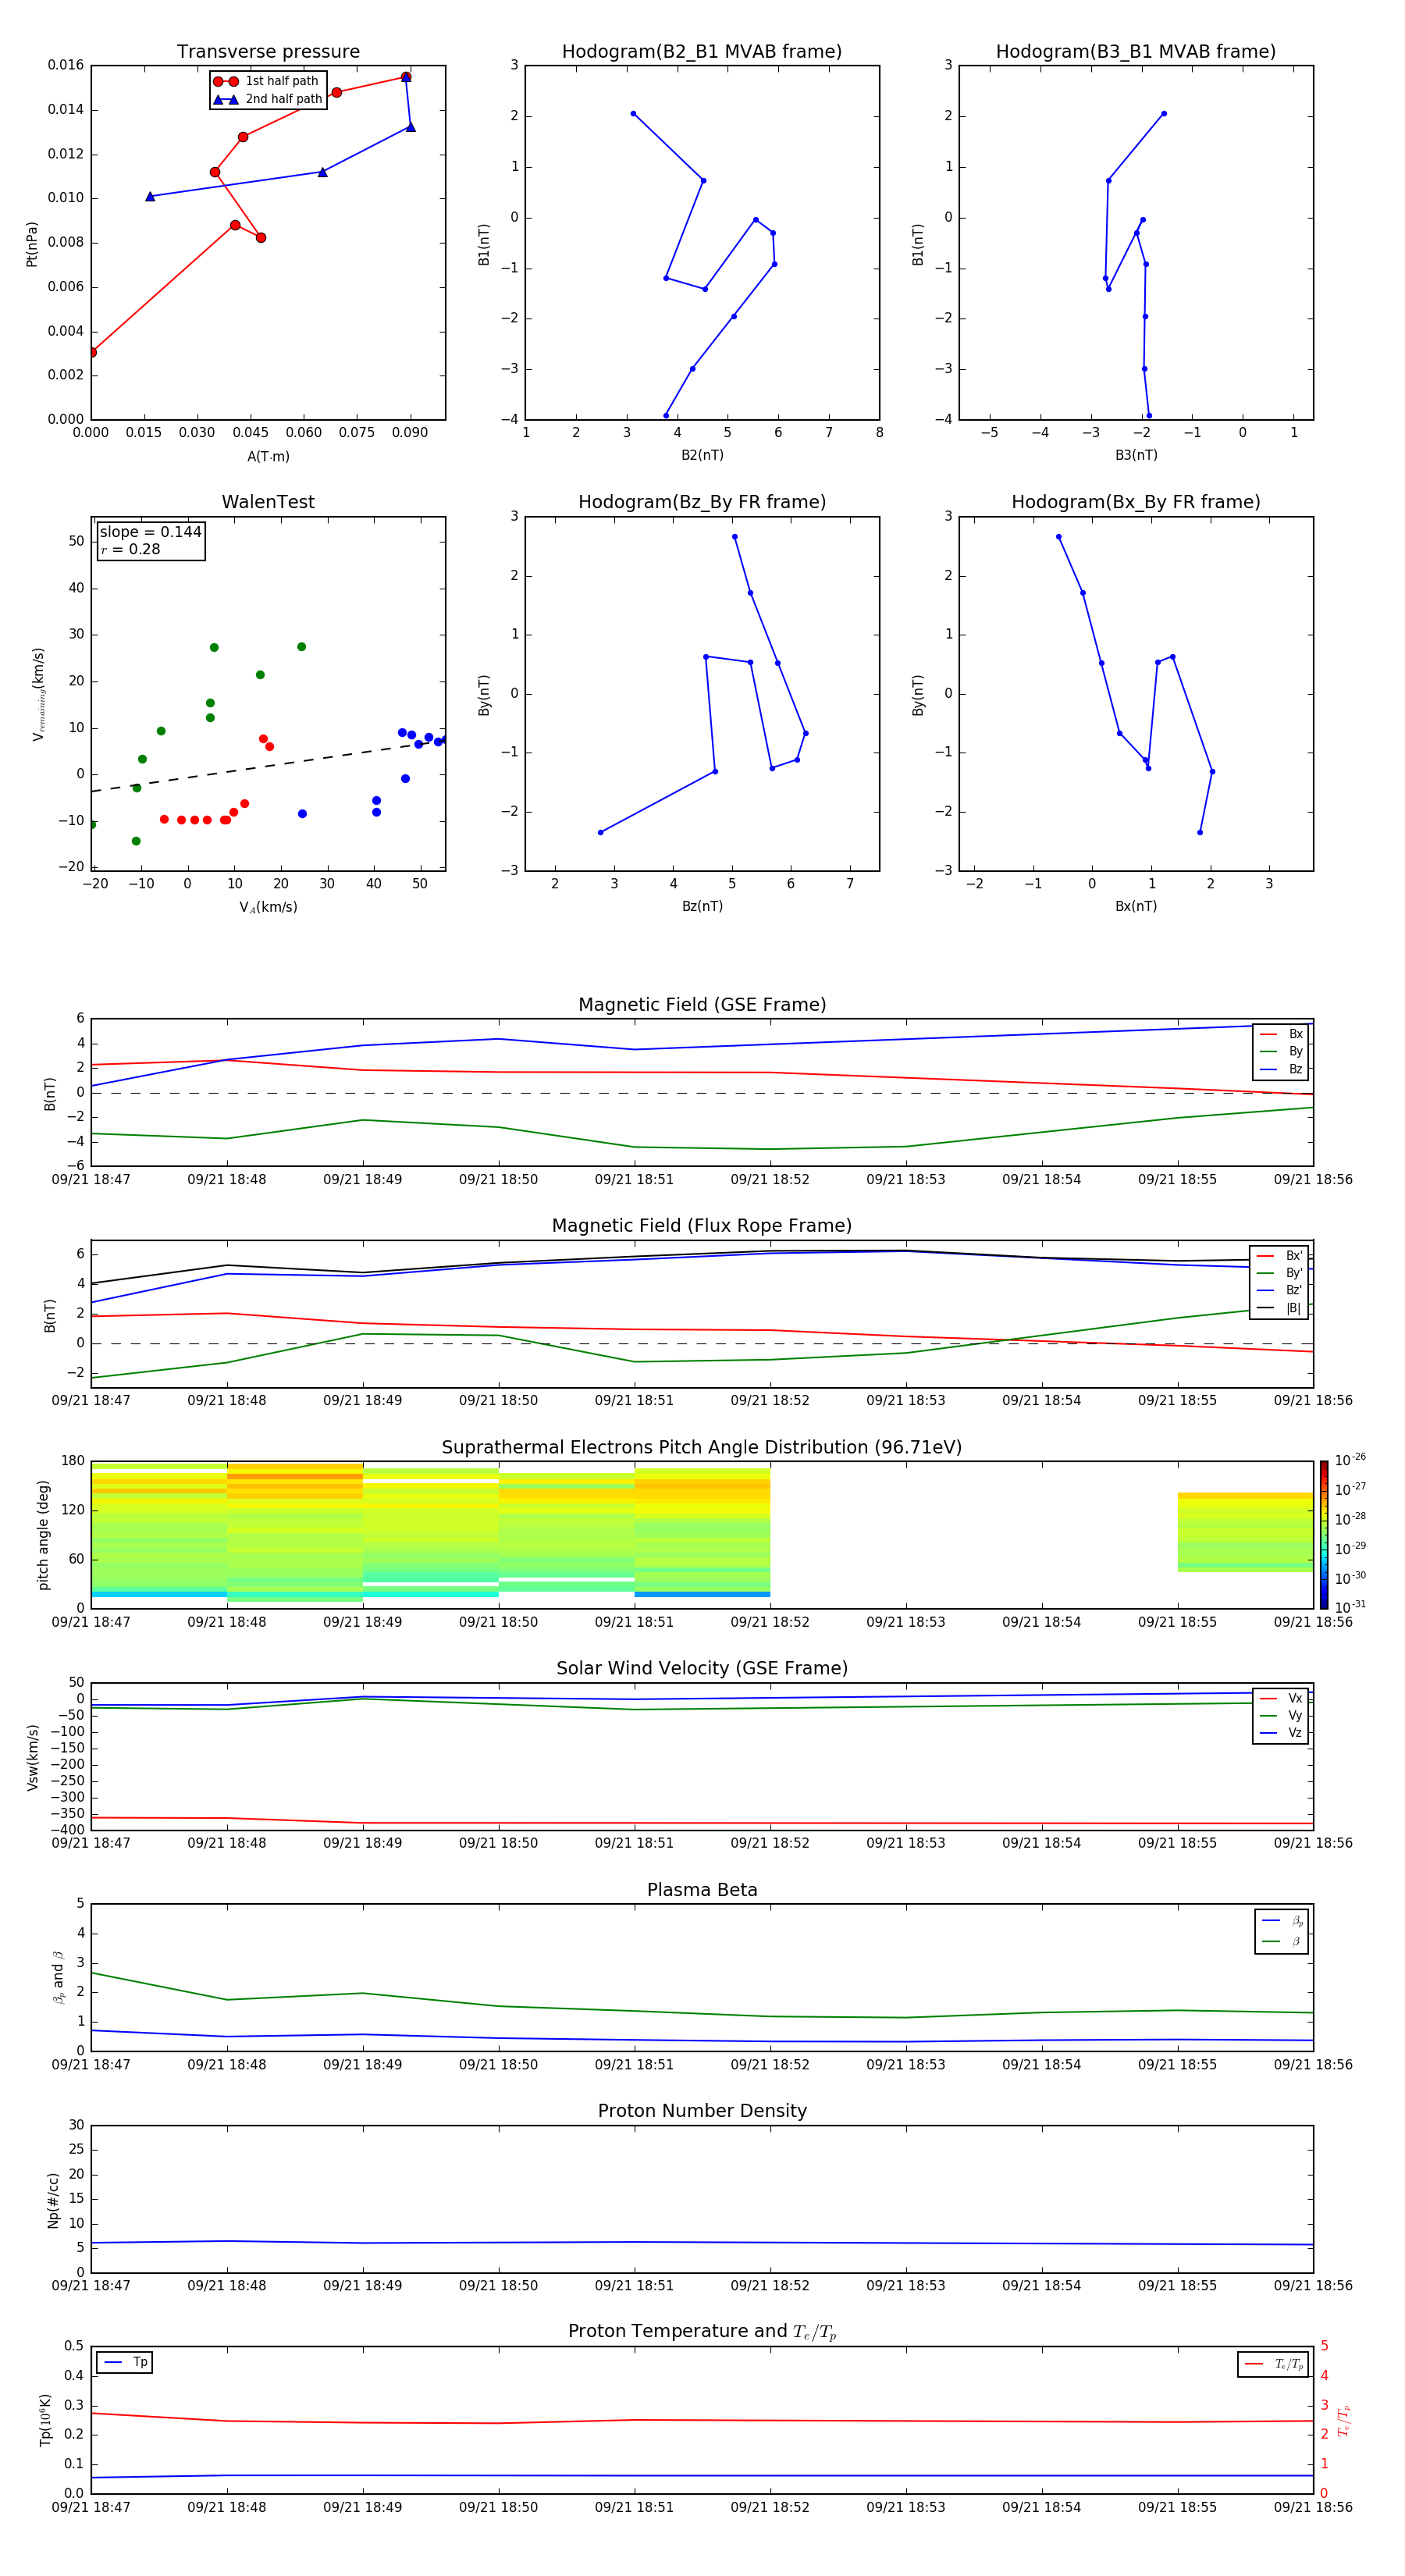Click the −400 tick on solar wind velocity axis
This screenshot has width=1405, height=2576.
click(66, 1830)
